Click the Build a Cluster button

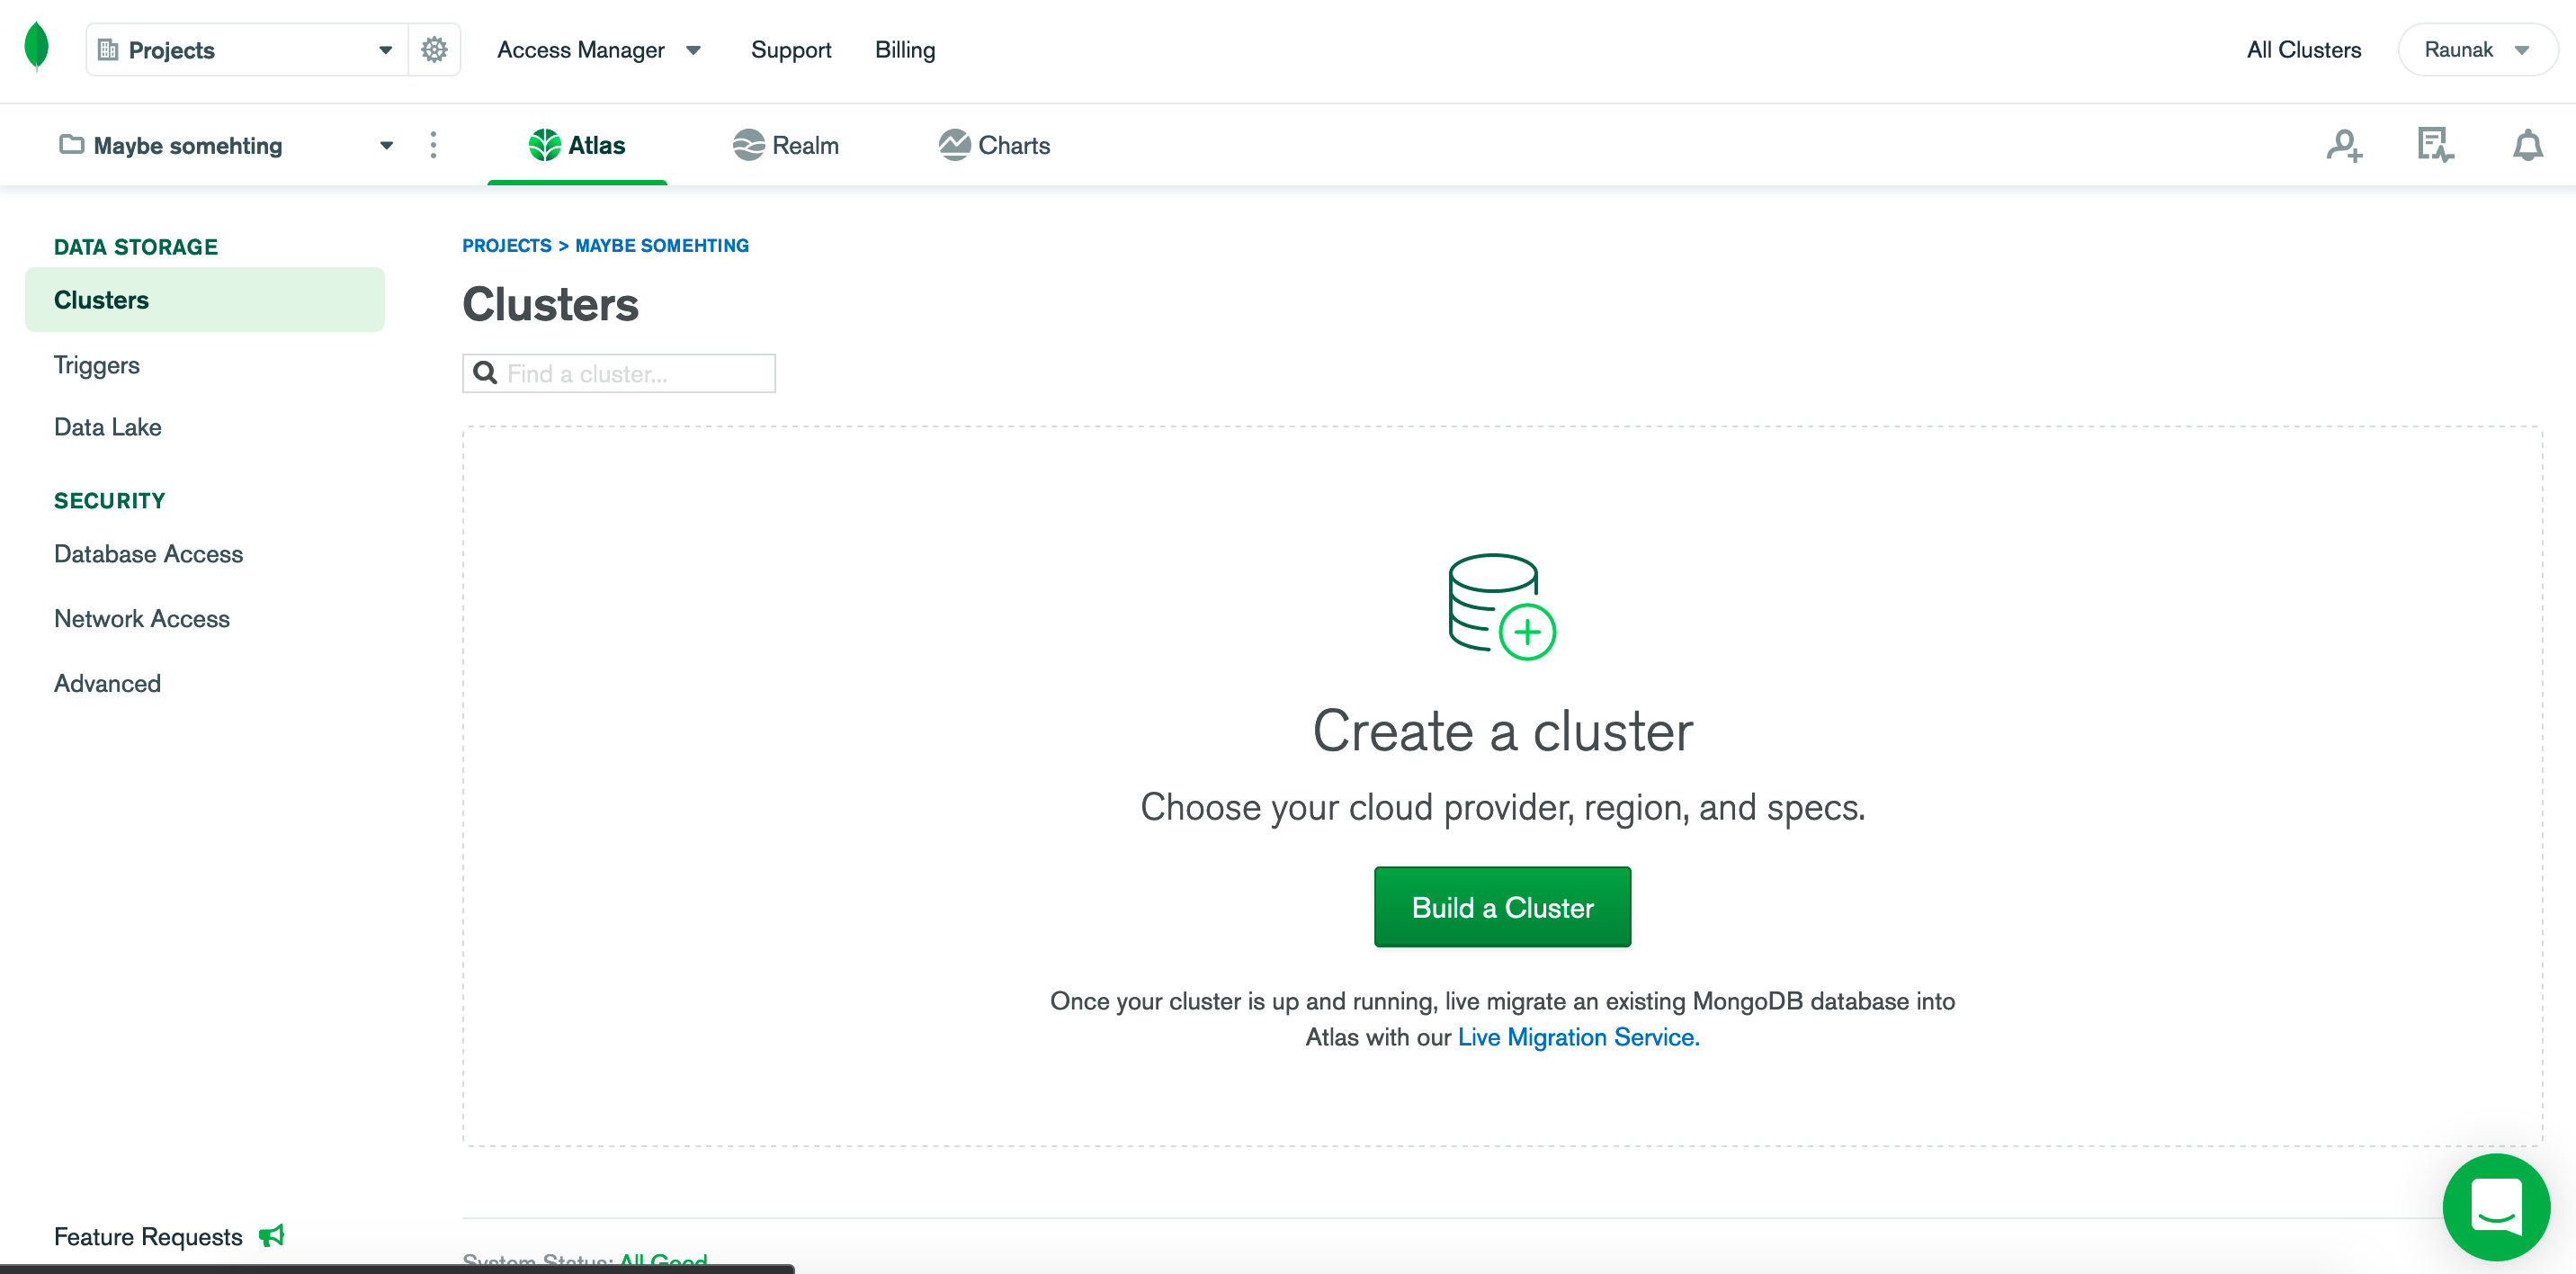tap(1502, 906)
